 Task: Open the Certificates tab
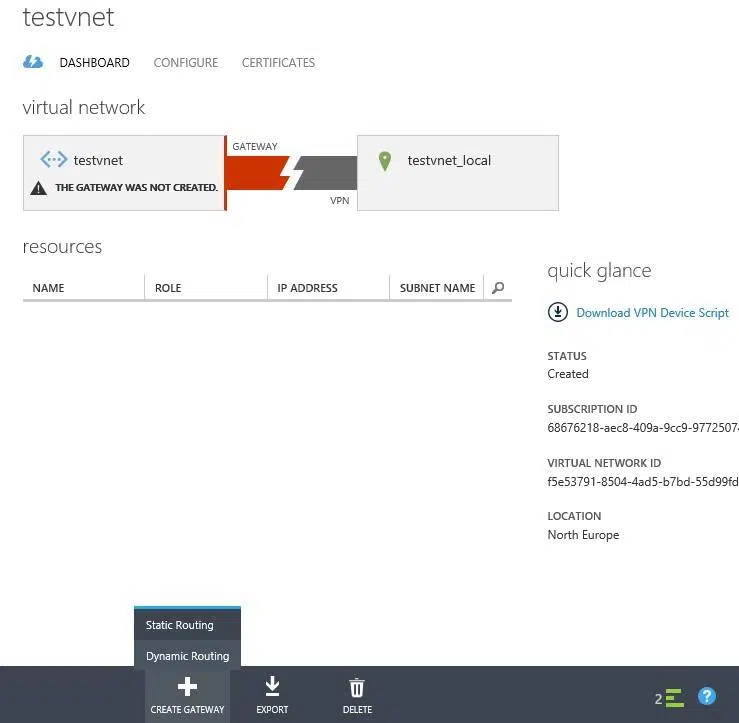(x=278, y=62)
